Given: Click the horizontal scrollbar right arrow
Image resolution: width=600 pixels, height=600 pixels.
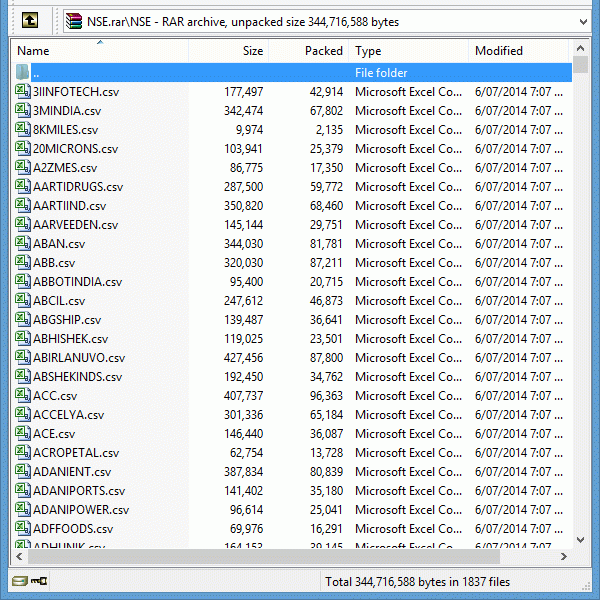Looking at the screenshot, I should 564,557.
